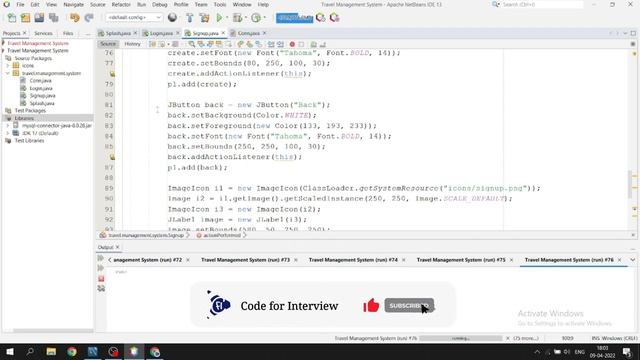Open the Tools menu
Screen dimensions: 640x360
point(220,4)
